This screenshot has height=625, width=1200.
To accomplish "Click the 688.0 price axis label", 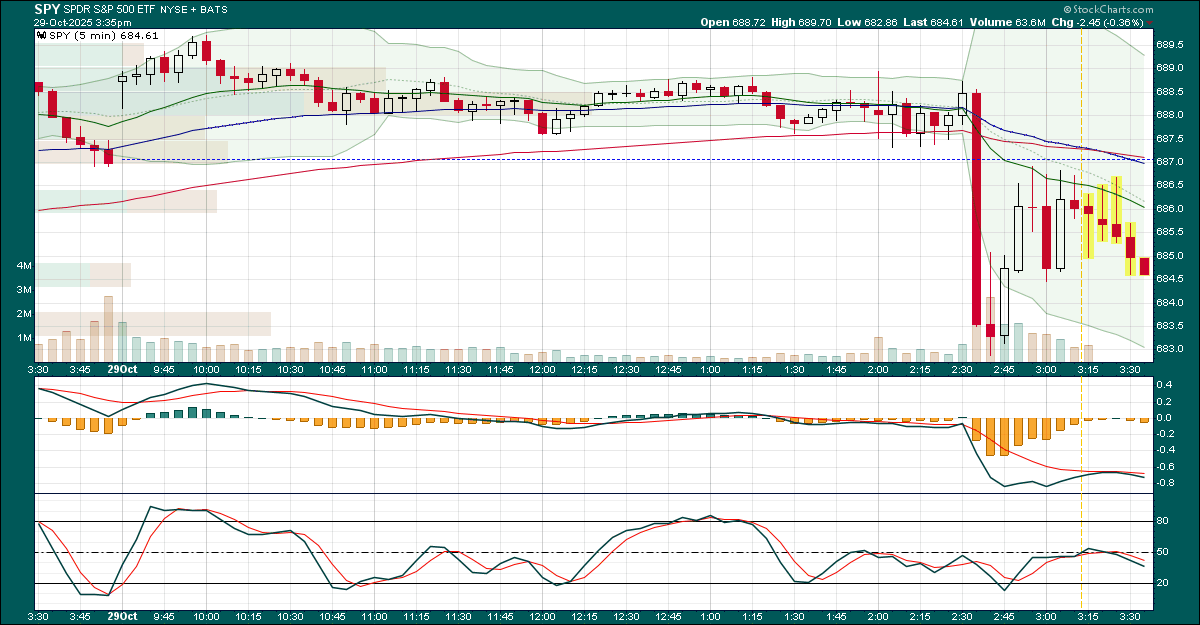I will pyautogui.click(x=1169, y=115).
